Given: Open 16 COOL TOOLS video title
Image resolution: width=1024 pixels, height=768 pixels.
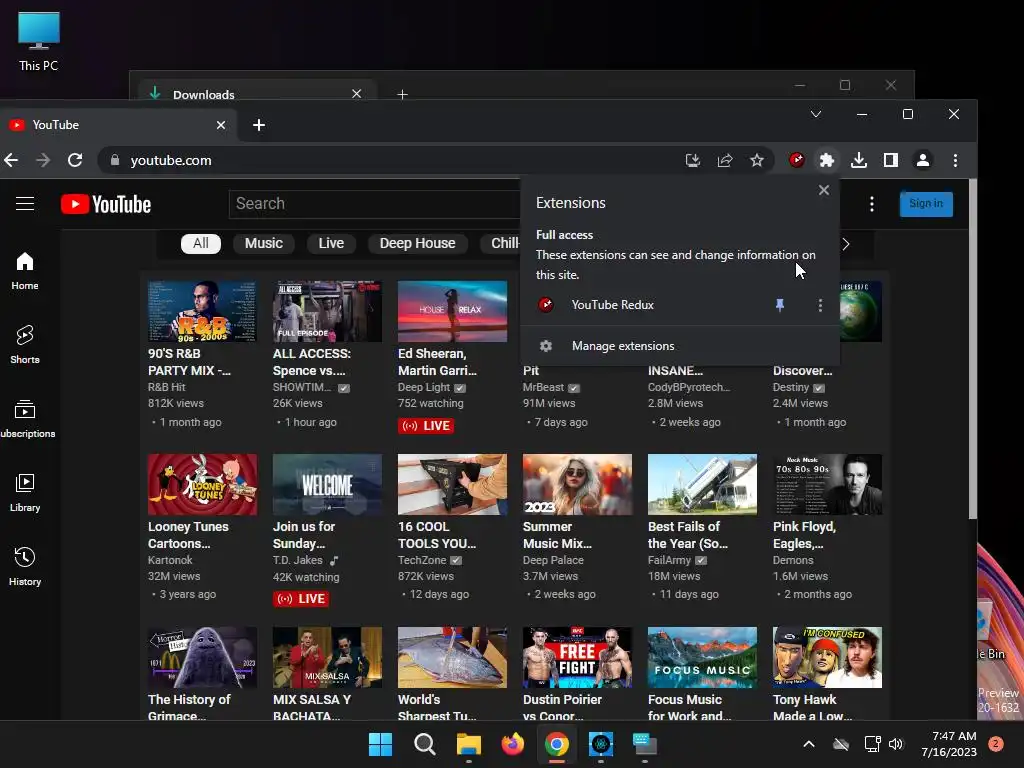Looking at the screenshot, I should click(437, 535).
